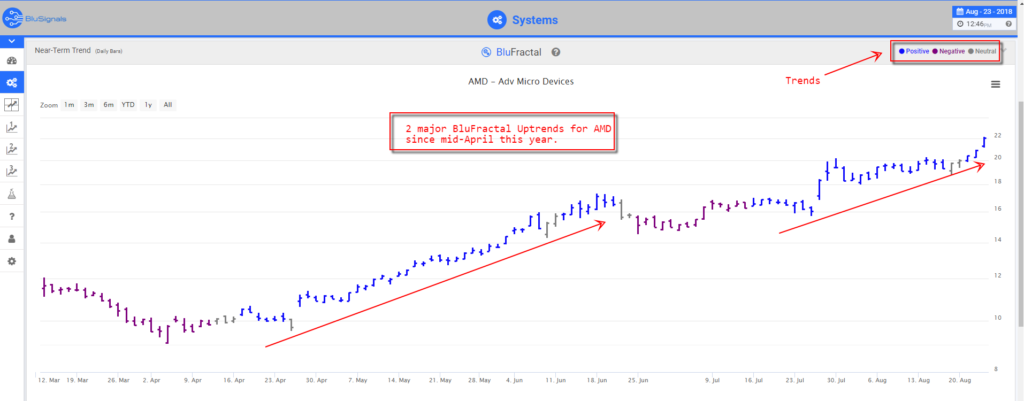Screen dimensions: 1024x401
Task: Toggle the Neutral trend legend item
Action: (x=984, y=51)
